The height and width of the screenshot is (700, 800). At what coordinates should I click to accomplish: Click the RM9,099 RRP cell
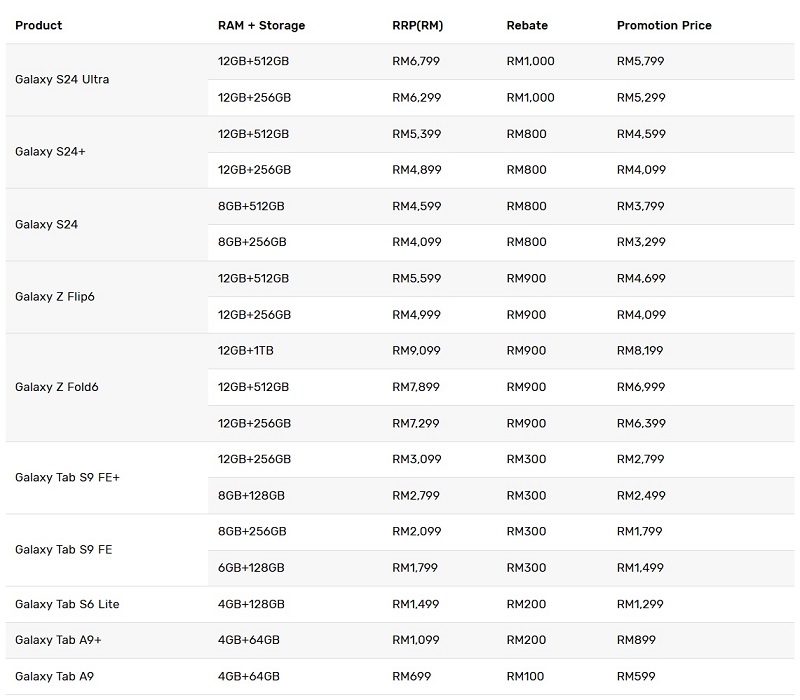click(x=416, y=351)
